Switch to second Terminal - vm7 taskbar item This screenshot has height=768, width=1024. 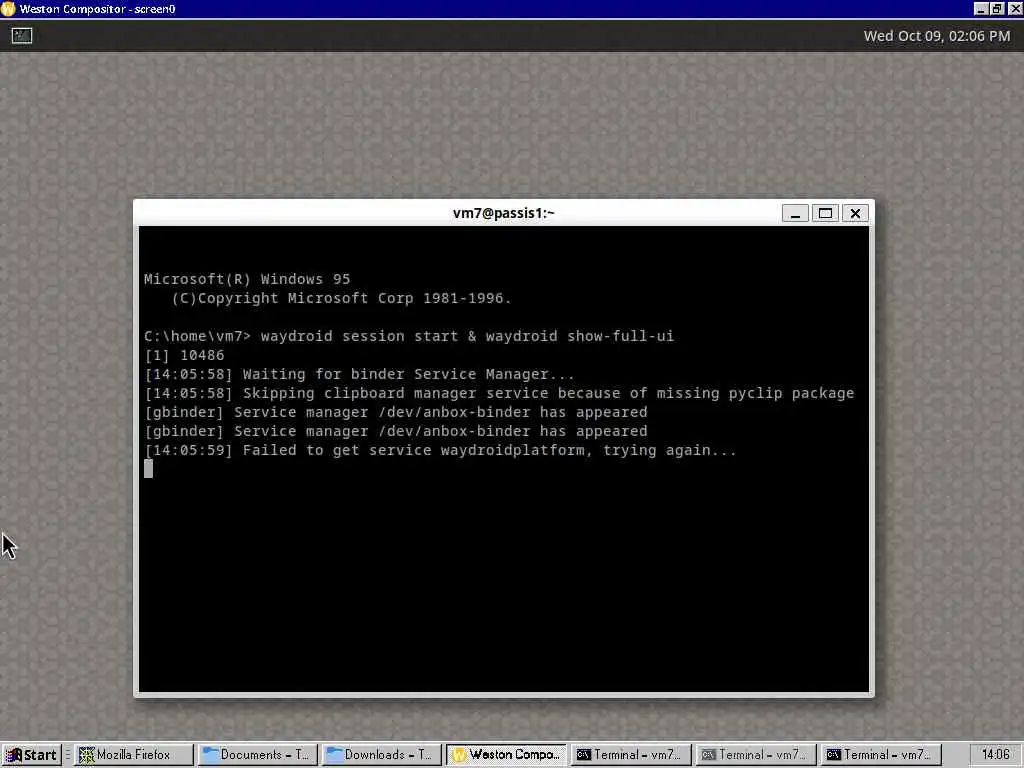pyautogui.click(x=755, y=755)
